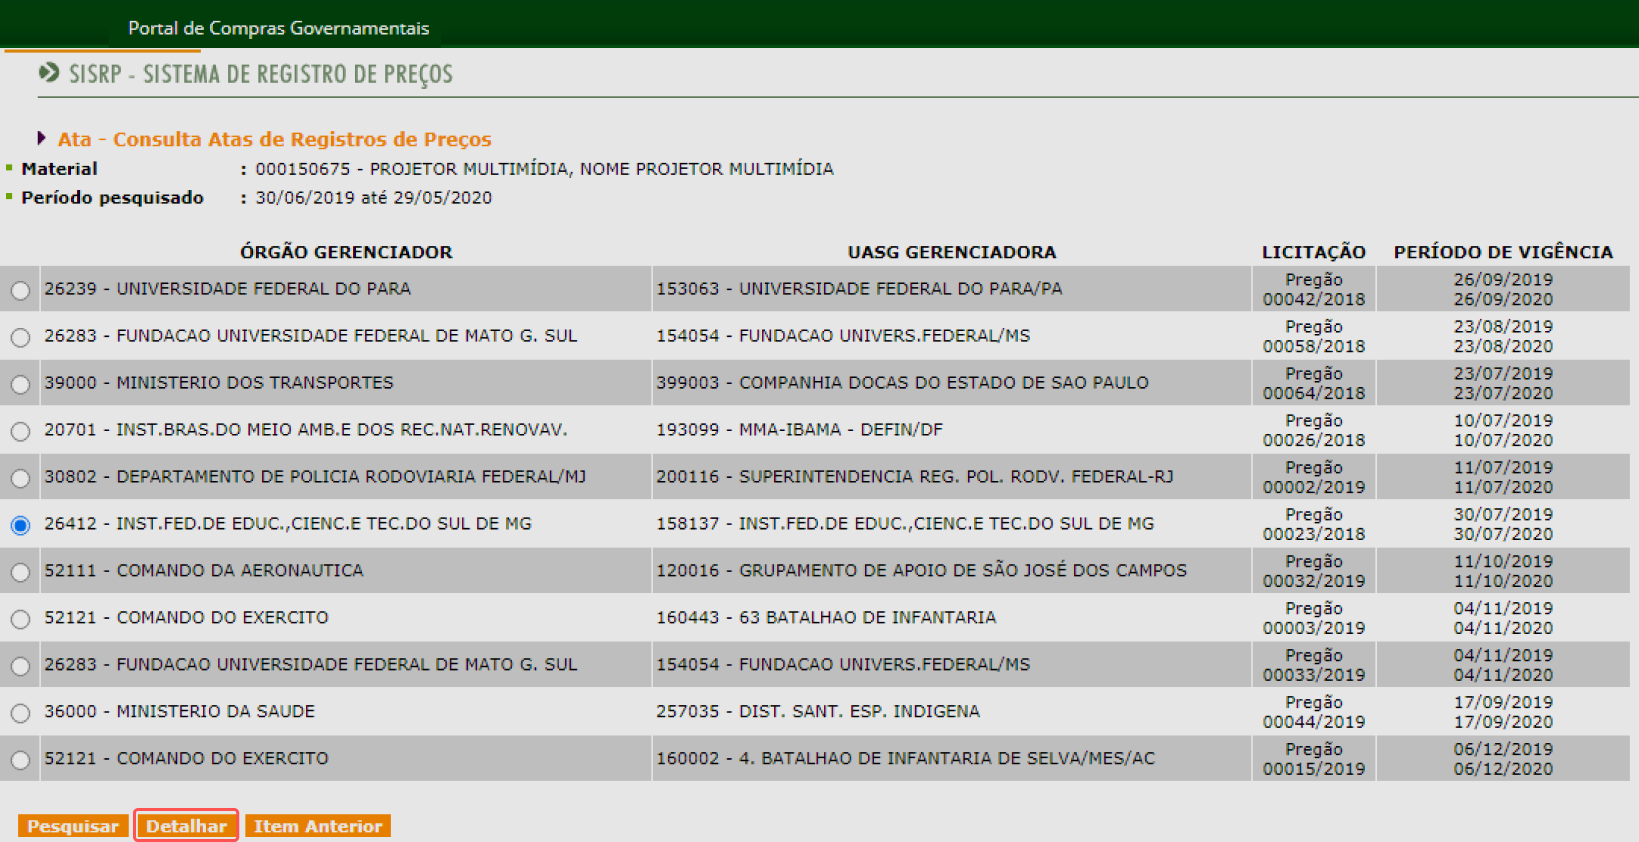
Task: Click the SISRP header arrow icon
Action: click(49, 73)
